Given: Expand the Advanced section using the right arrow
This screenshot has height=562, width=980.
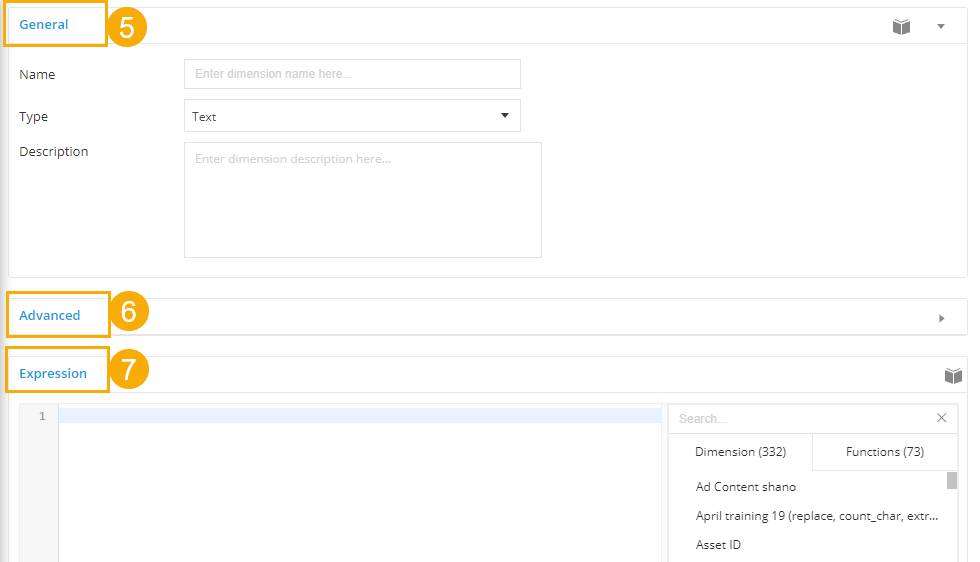Looking at the screenshot, I should [x=942, y=318].
